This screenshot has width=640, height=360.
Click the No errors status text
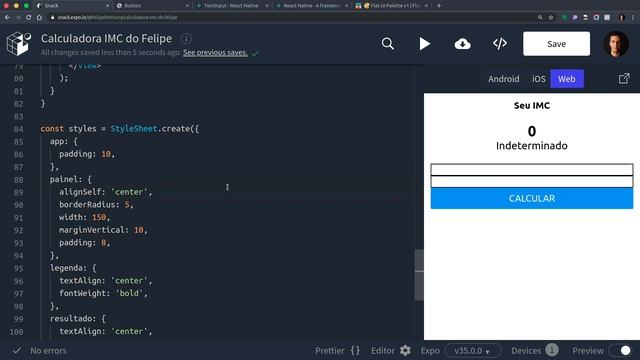[48, 351]
